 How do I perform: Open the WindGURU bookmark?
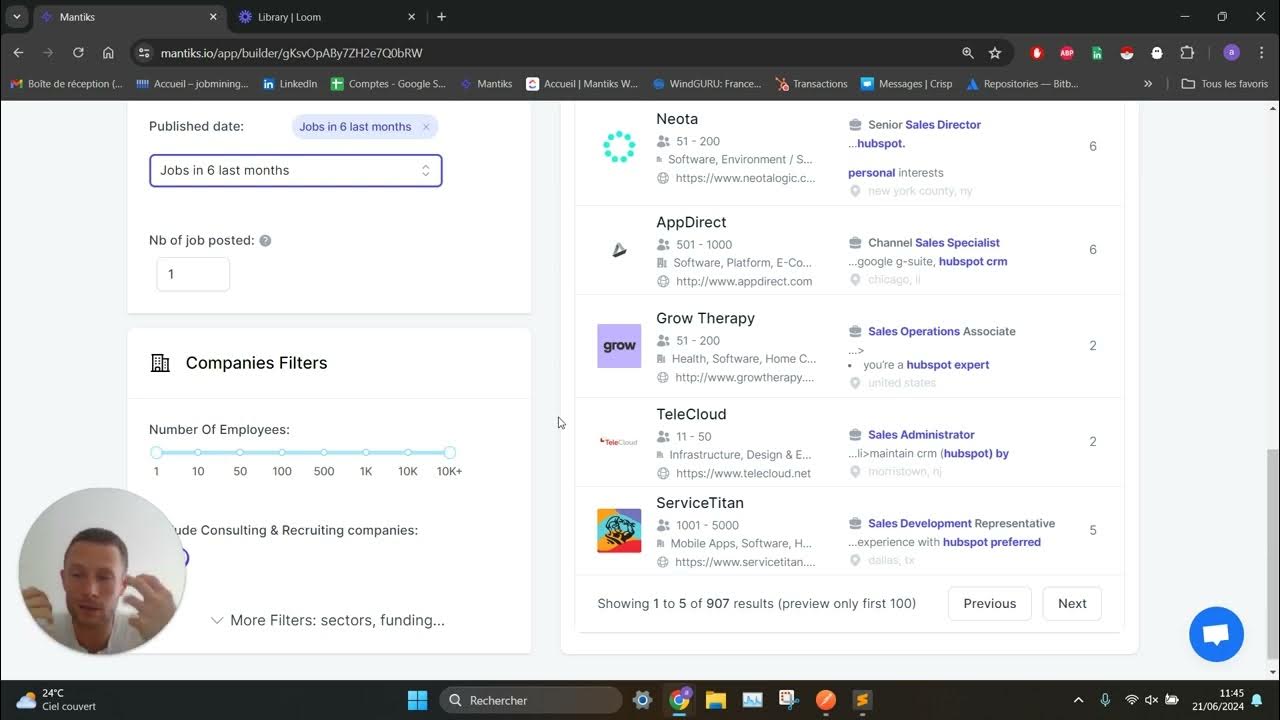pos(706,84)
